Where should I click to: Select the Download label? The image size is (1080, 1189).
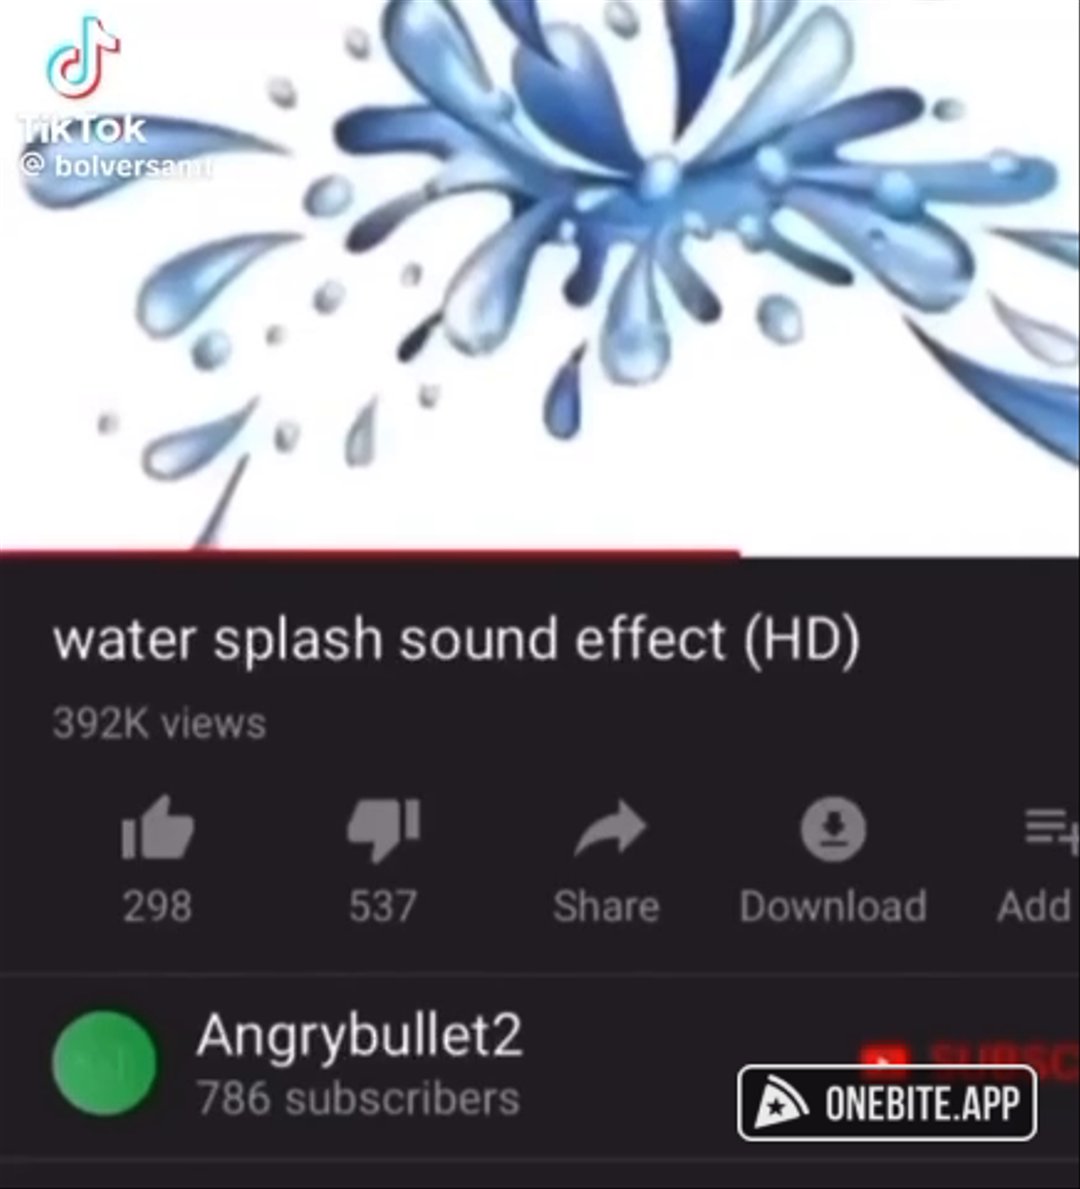(x=834, y=906)
